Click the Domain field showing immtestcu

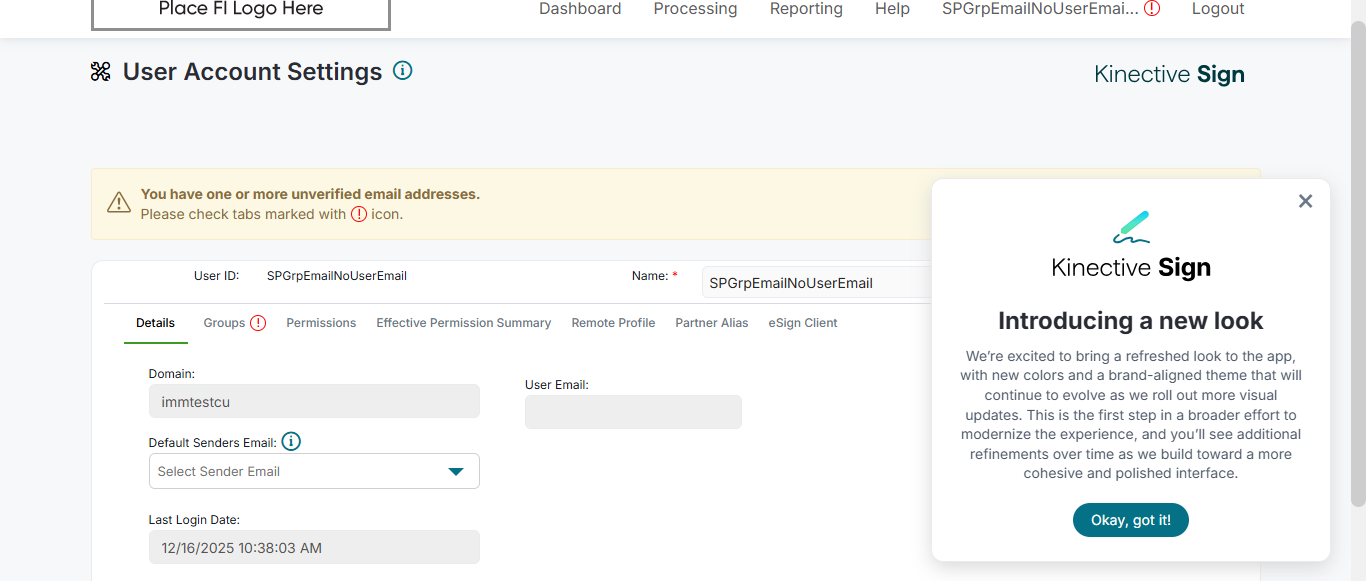314,401
